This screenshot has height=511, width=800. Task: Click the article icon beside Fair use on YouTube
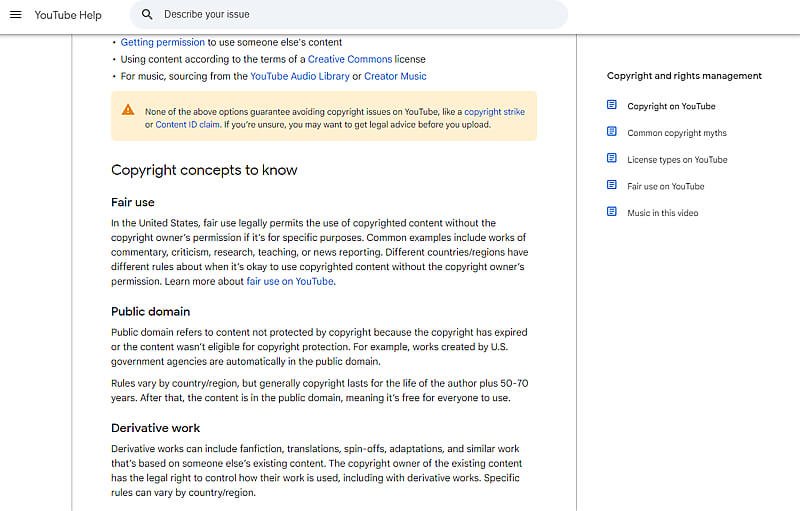[x=612, y=185]
